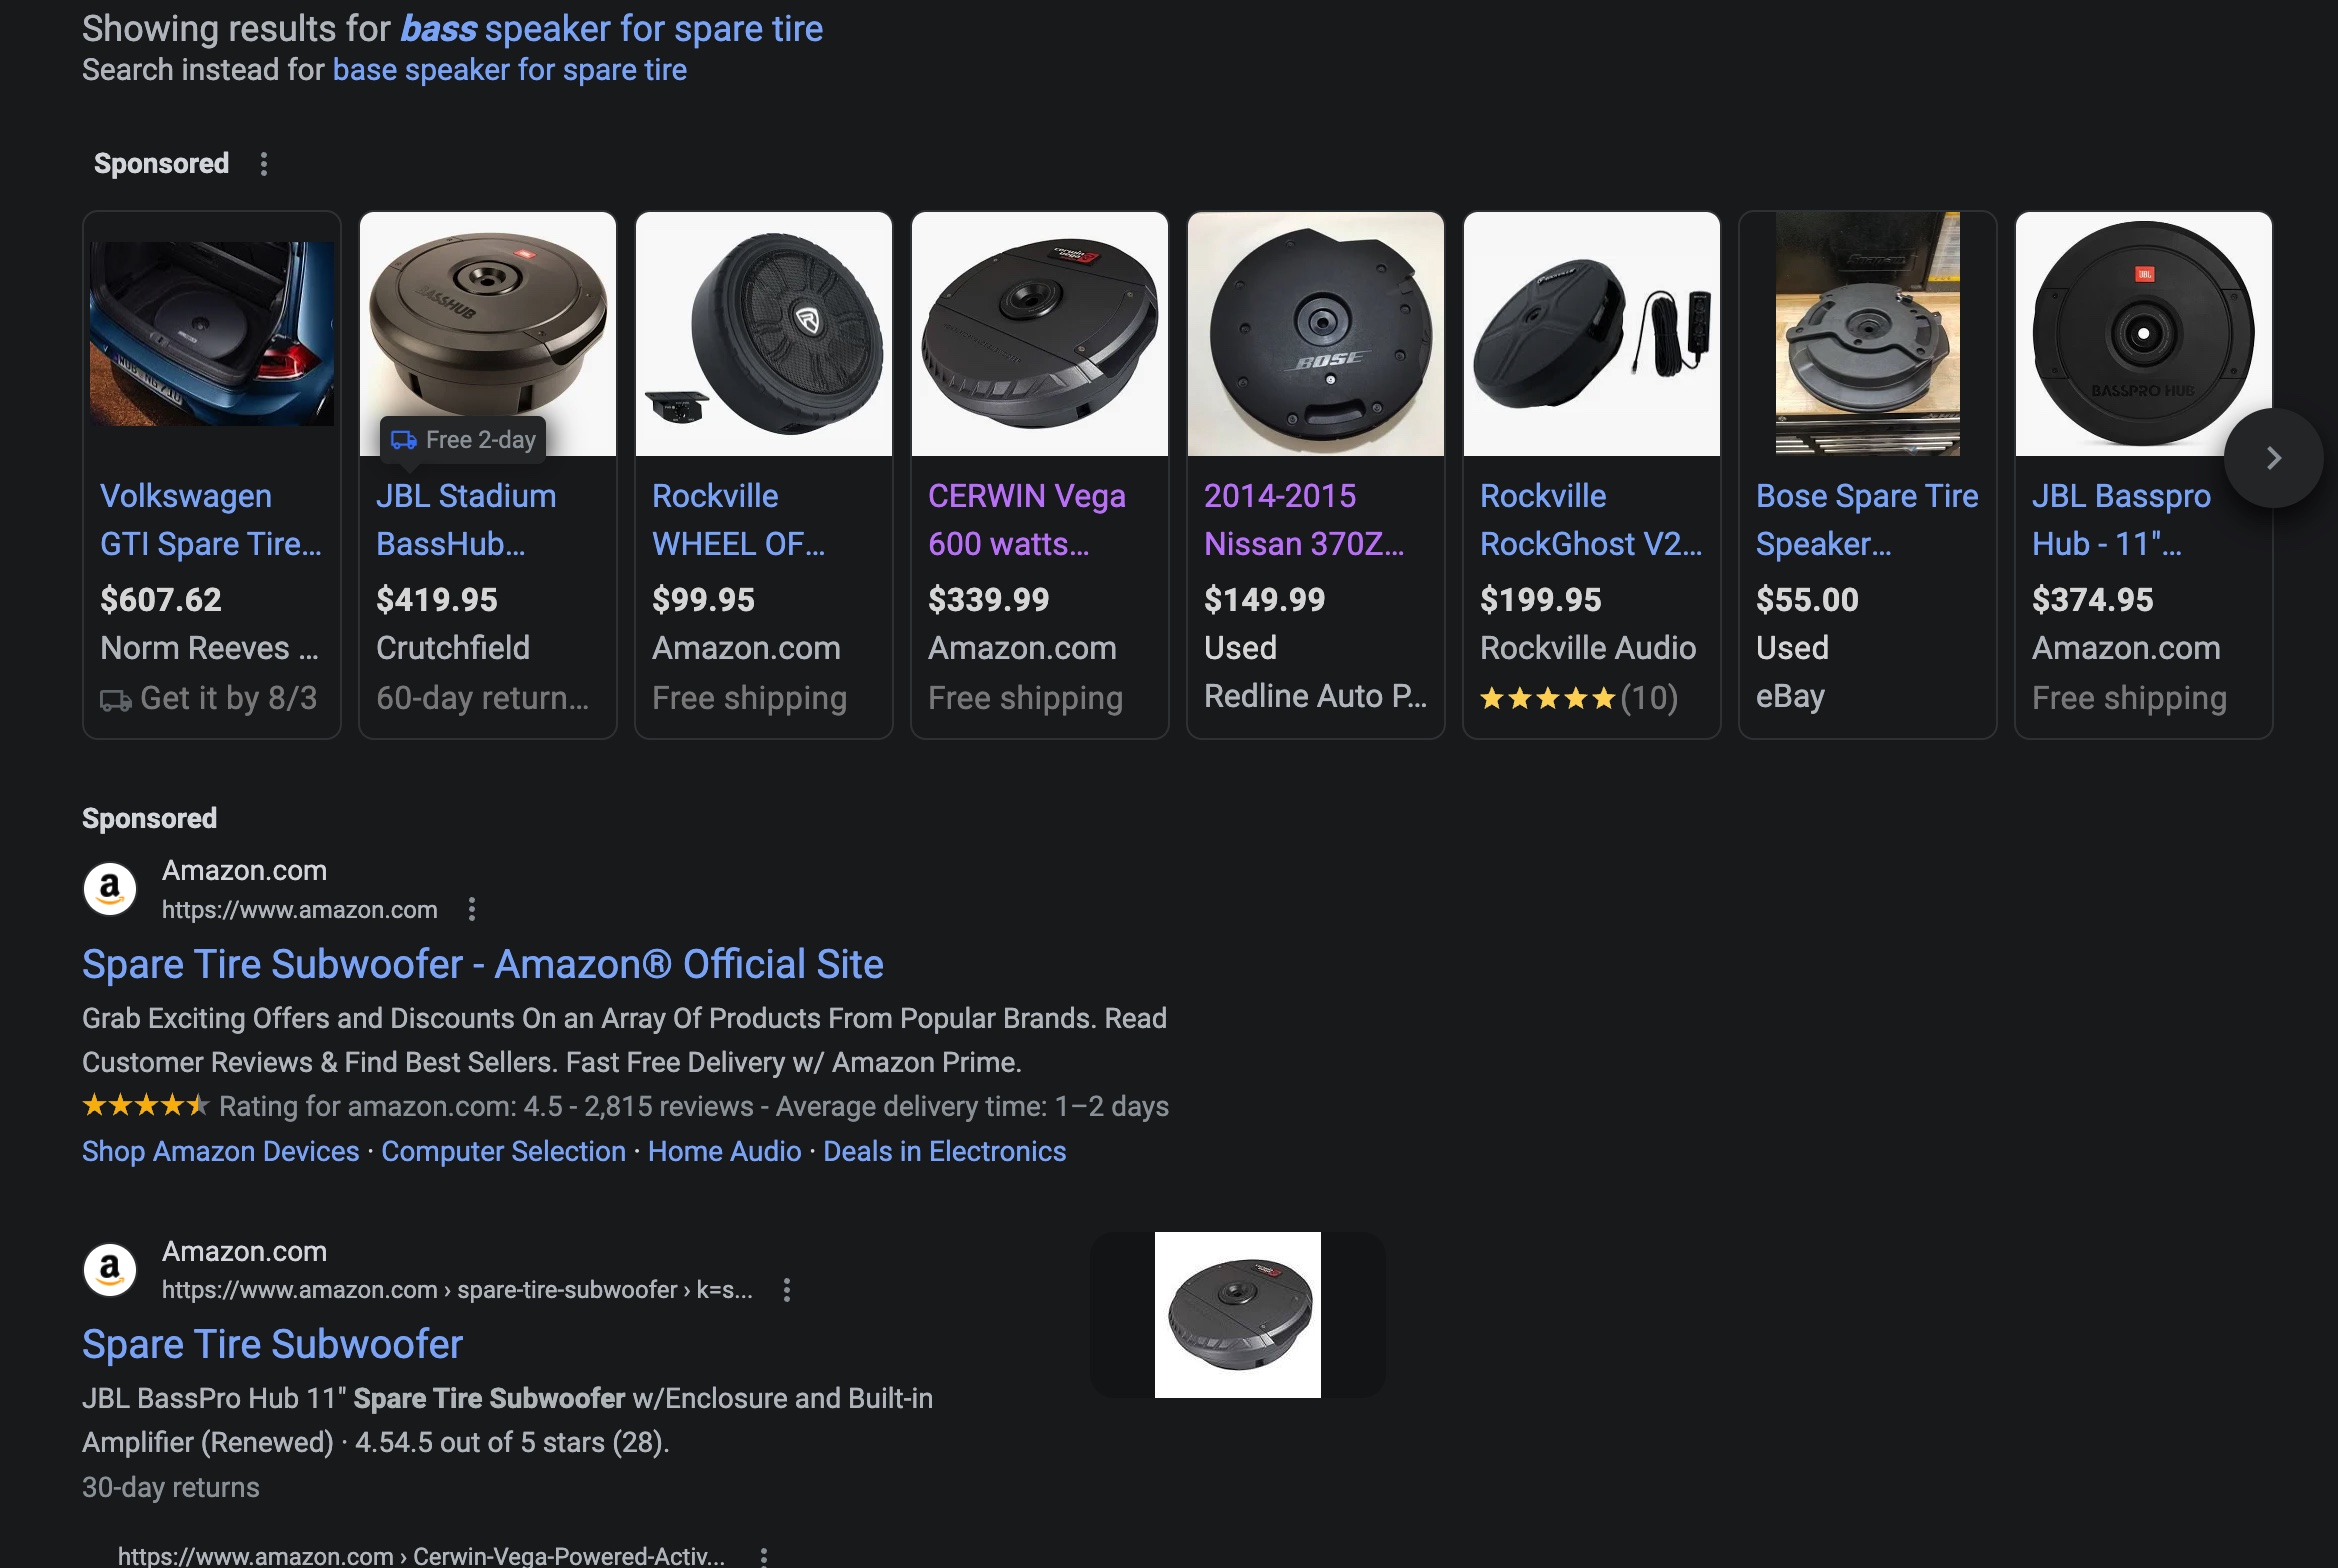This screenshot has height=1568, width=2338.
Task: Click the Spare Tire Subwoofer result thumbnail
Action: click(1237, 1314)
